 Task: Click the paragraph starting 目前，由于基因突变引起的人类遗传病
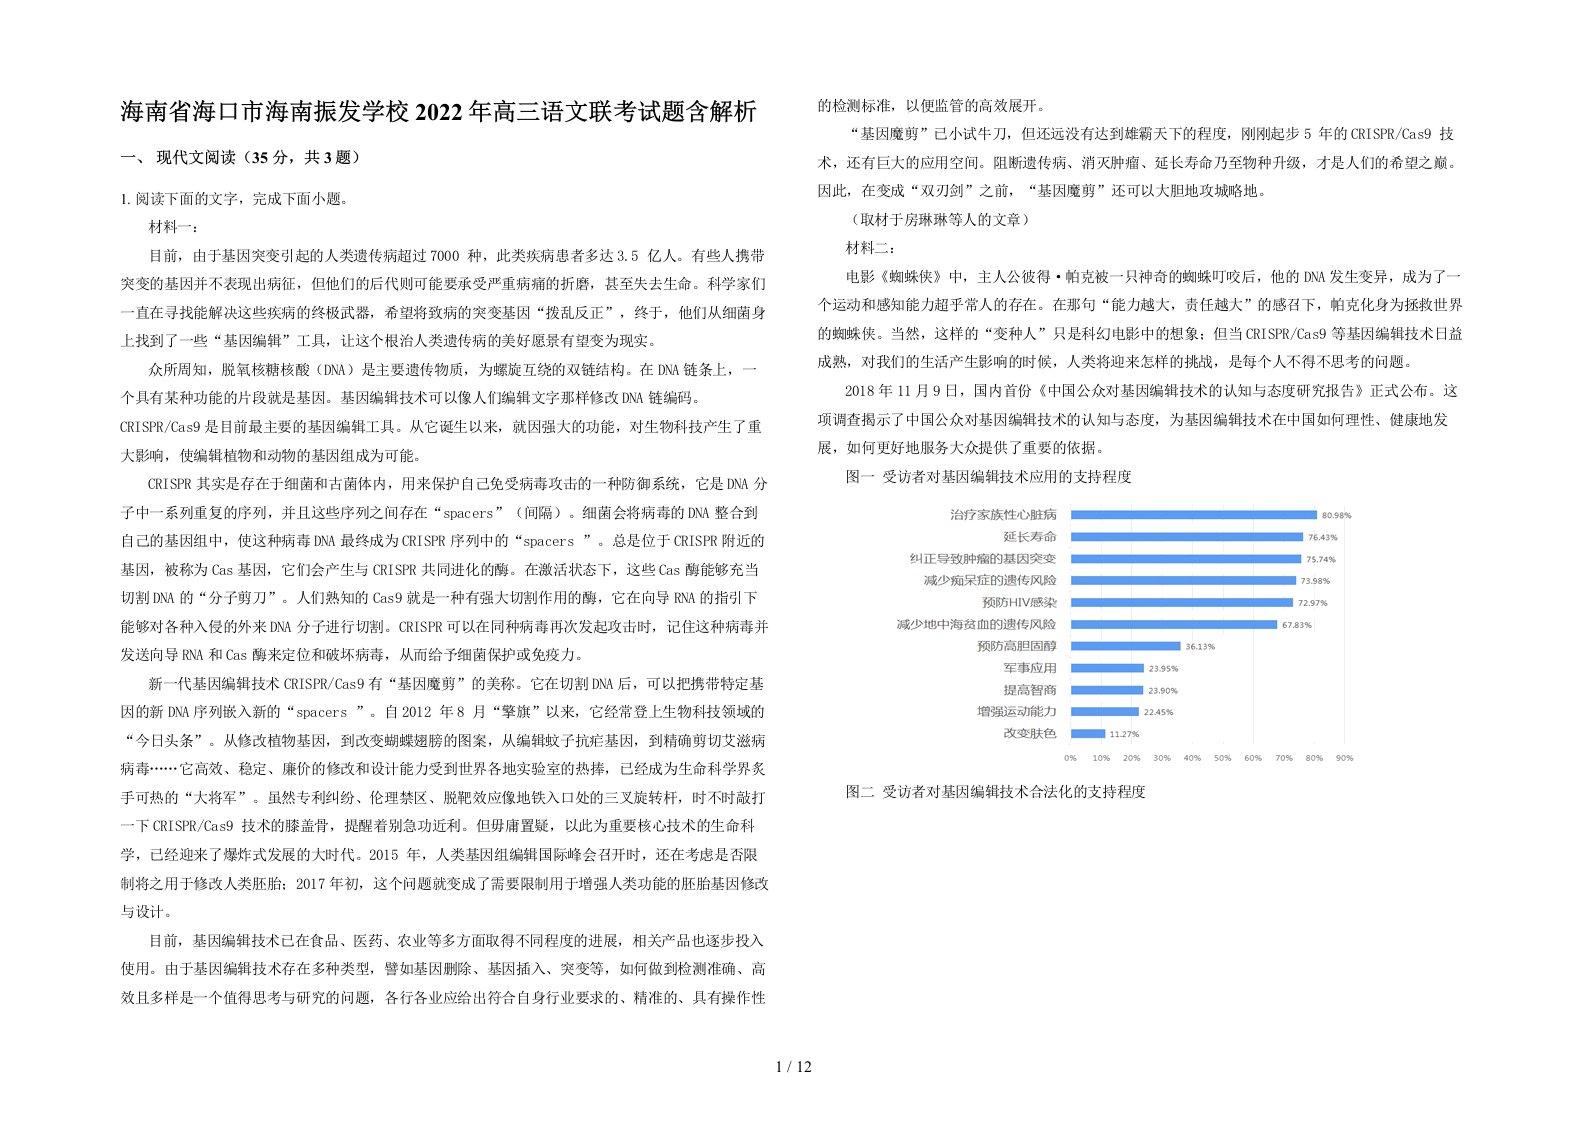coord(444,298)
